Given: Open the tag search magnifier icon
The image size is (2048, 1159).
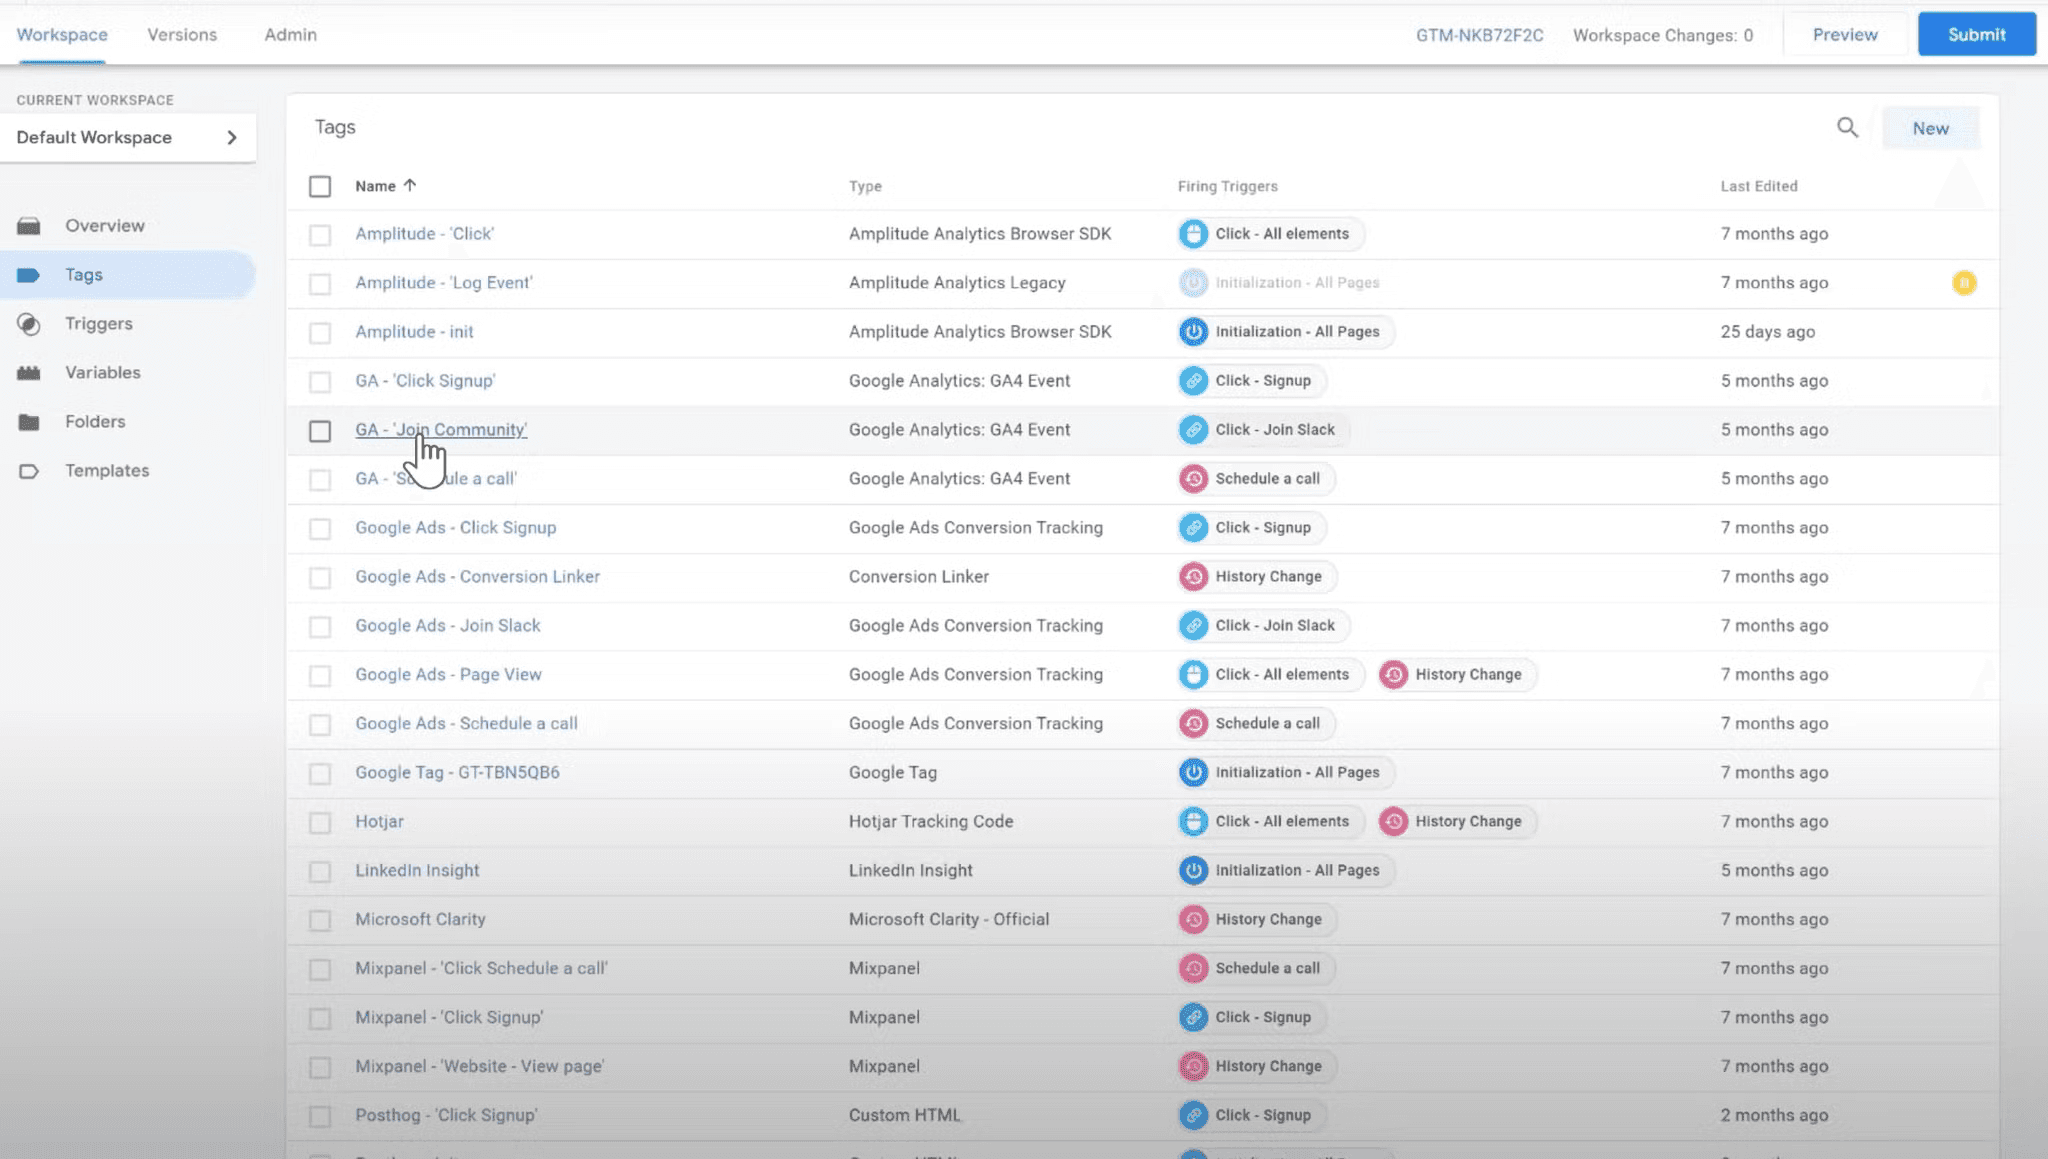Looking at the screenshot, I should 1847,128.
